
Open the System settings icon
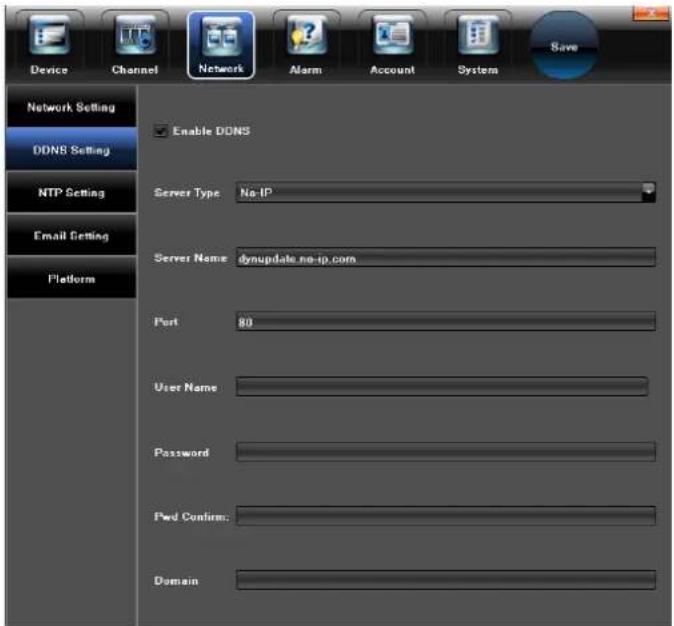[x=478, y=45]
